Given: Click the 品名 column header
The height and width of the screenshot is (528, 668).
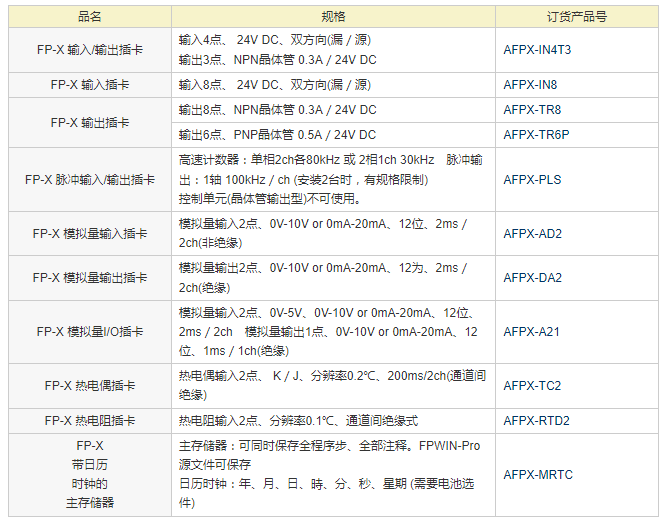Looking at the screenshot, I should 89,17.
